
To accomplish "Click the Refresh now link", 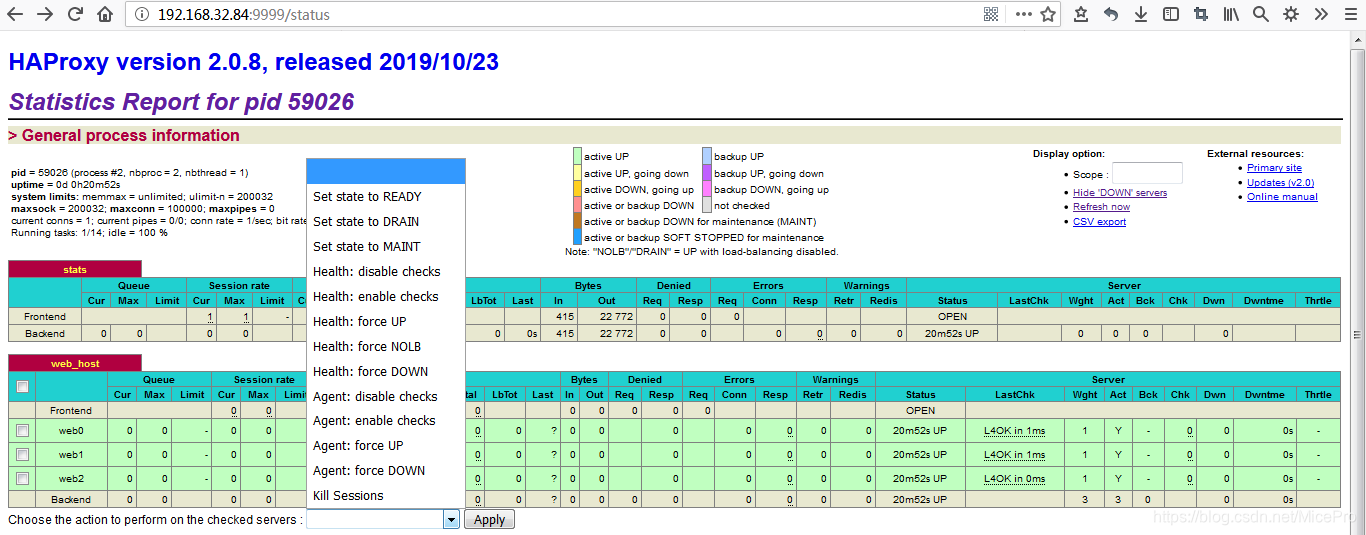I will (1101, 207).
